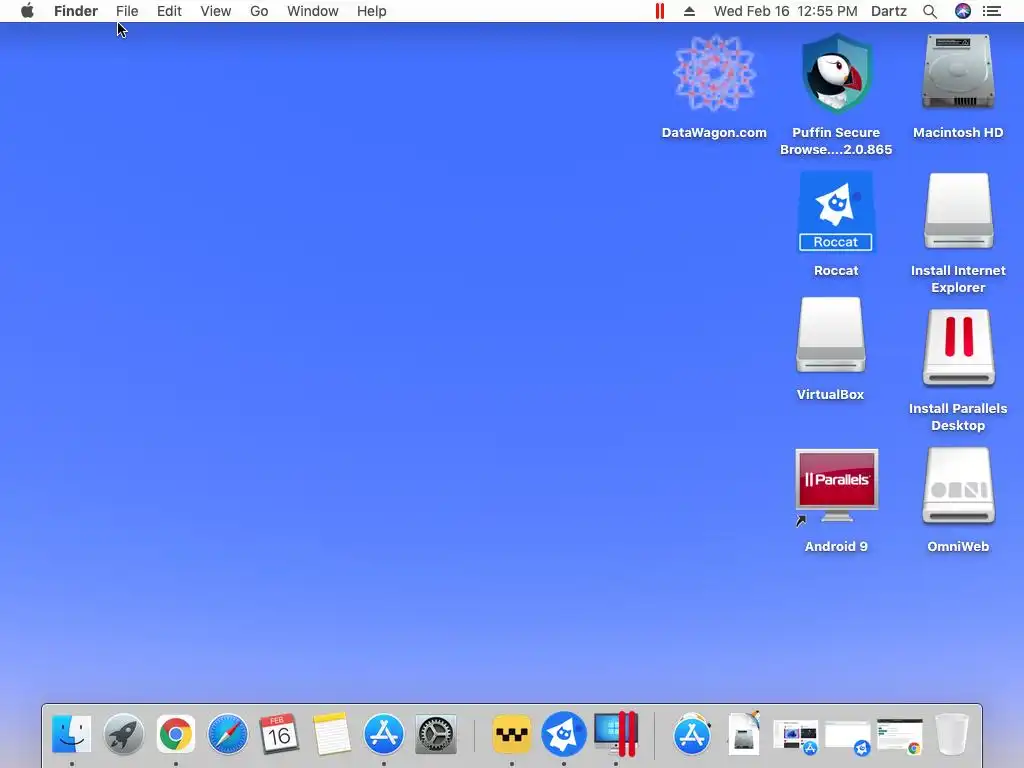Select the Install Parallels Desktop disk
The height and width of the screenshot is (768, 1024).
(958, 348)
